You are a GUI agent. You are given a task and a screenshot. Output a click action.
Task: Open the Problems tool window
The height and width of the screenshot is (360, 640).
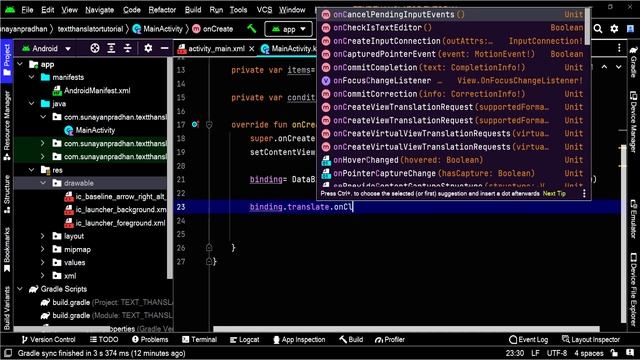tap(150, 340)
